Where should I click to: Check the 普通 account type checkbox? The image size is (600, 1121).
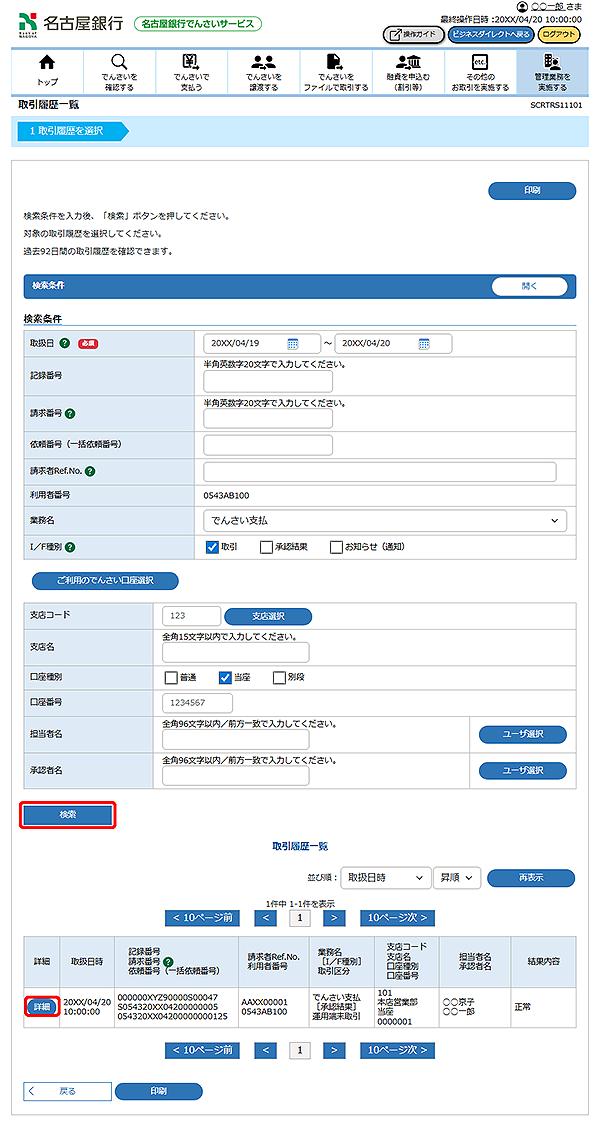pyautogui.click(x=171, y=677)
